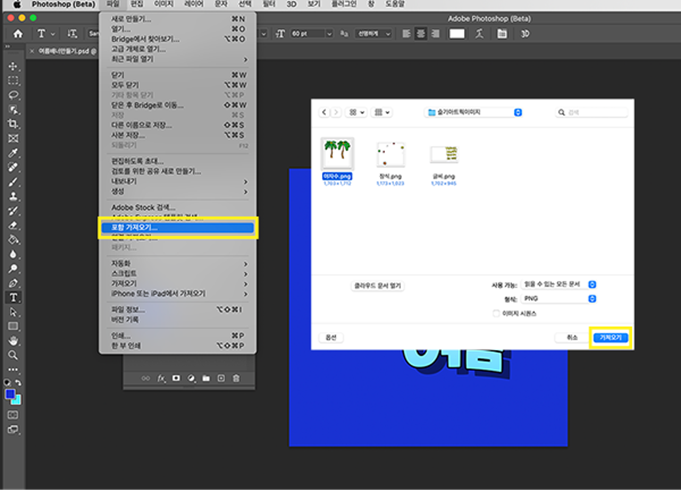Open the 3D menu in menu bar

coord(291,4)
